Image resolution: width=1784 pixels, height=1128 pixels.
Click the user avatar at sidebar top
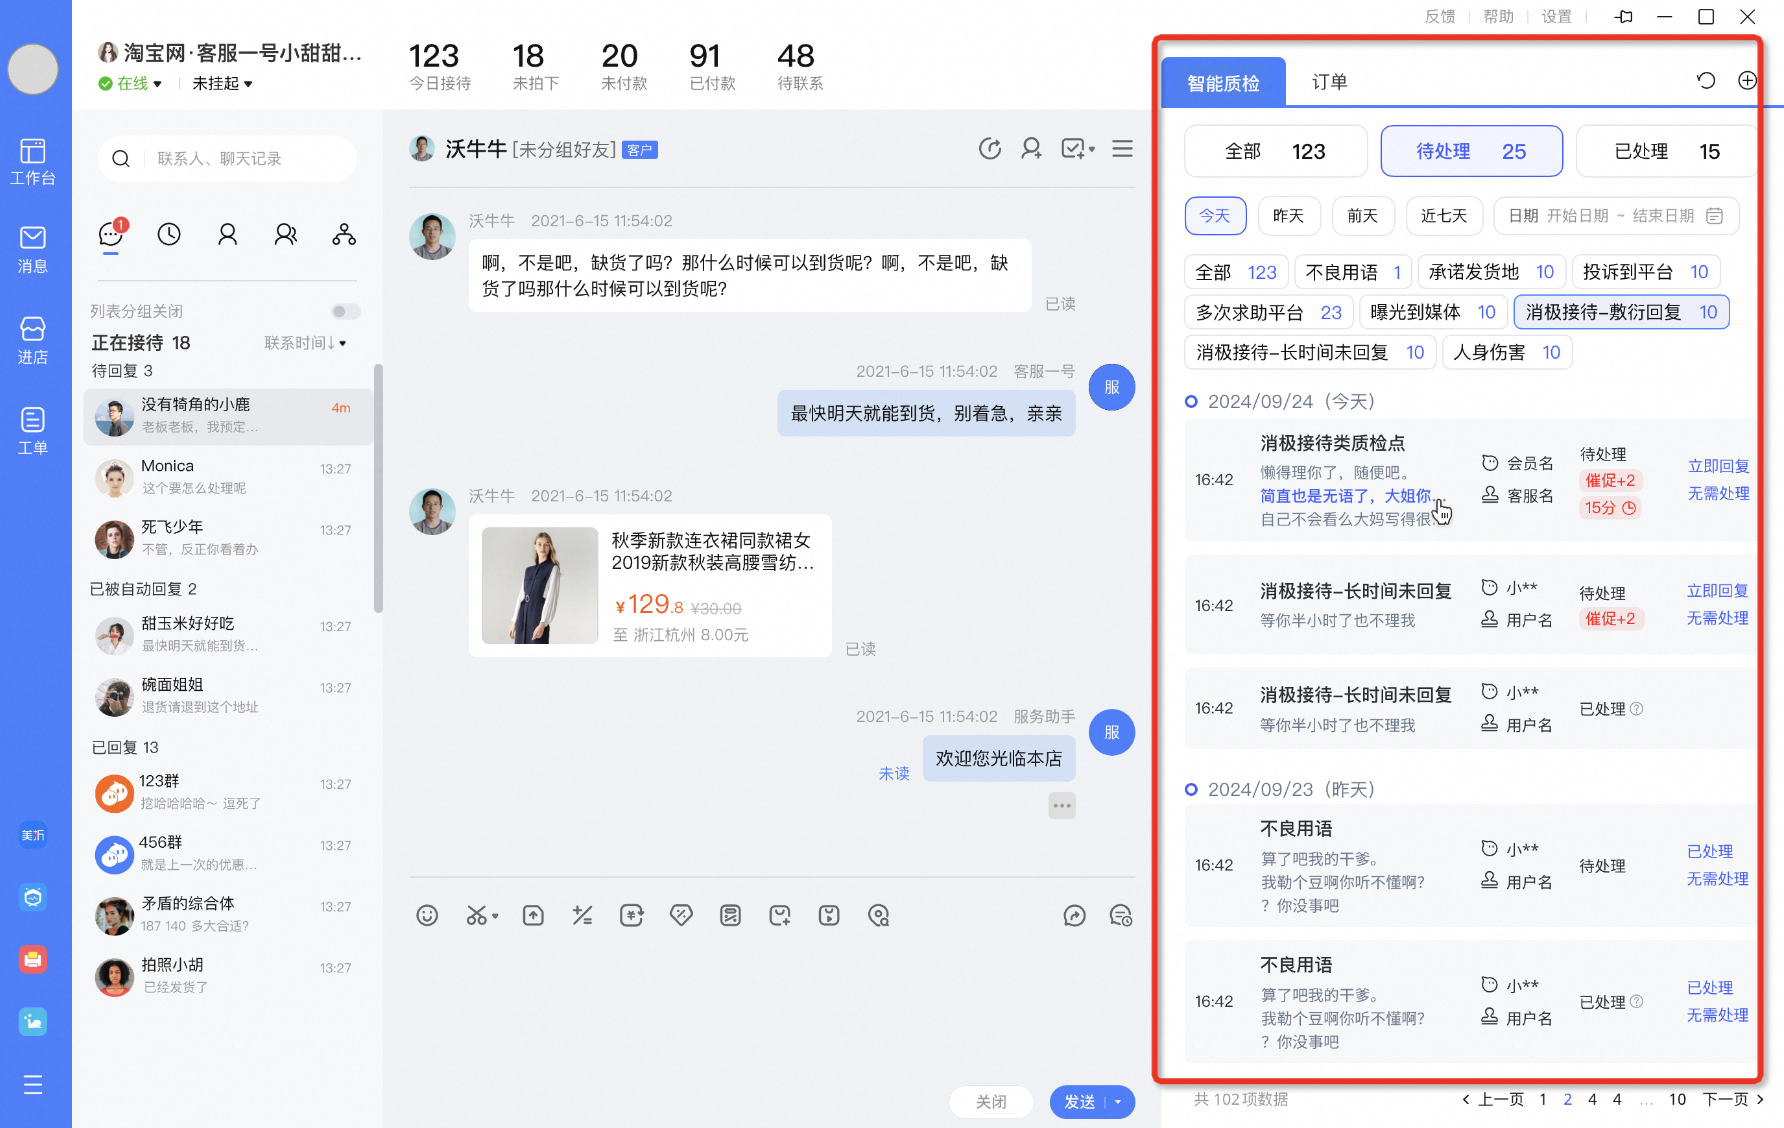click(x=33, y=69)
